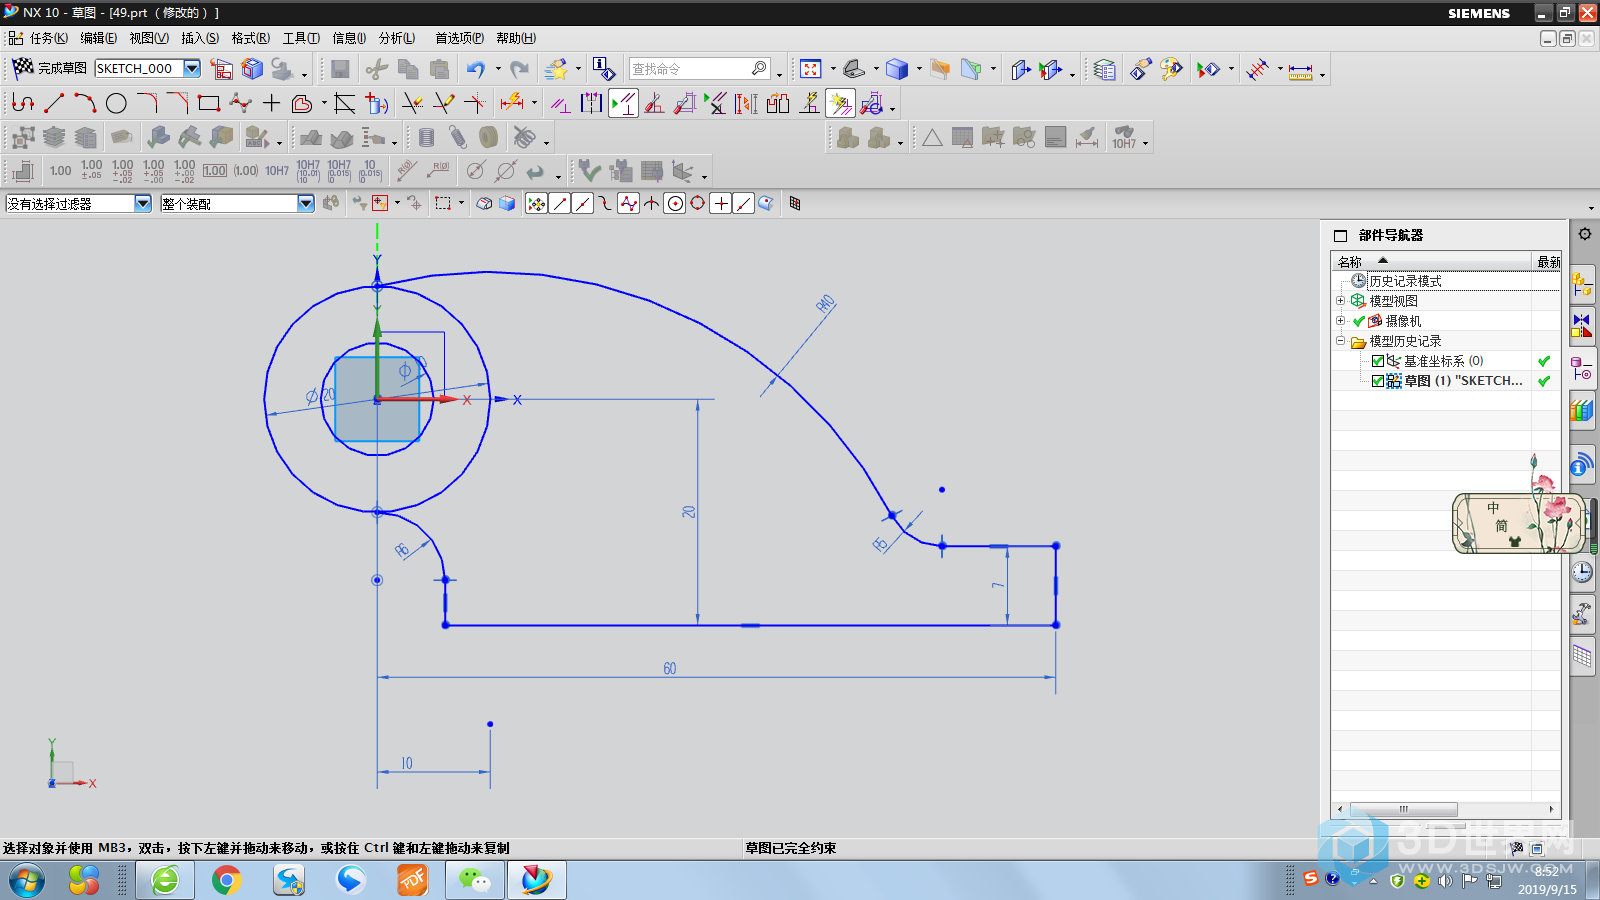Image resolution: width=1600 pixels, height=900 pixels.
Task: Select the Rectangle sketch tool
Action: 209,103
